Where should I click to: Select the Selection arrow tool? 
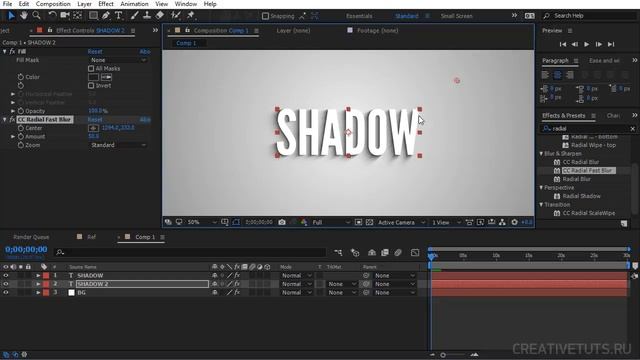click(x=11, y=16)
